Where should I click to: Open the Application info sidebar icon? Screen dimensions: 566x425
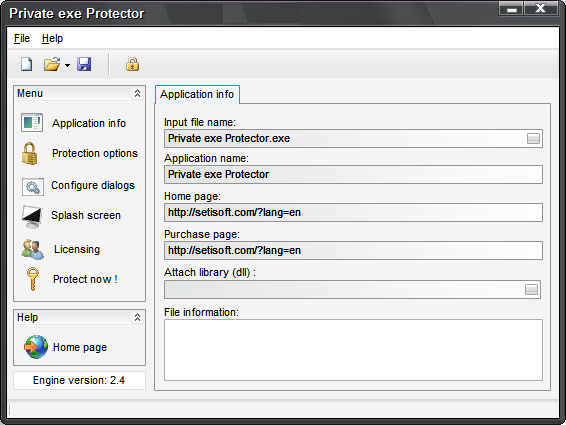(x=32, y=123)
